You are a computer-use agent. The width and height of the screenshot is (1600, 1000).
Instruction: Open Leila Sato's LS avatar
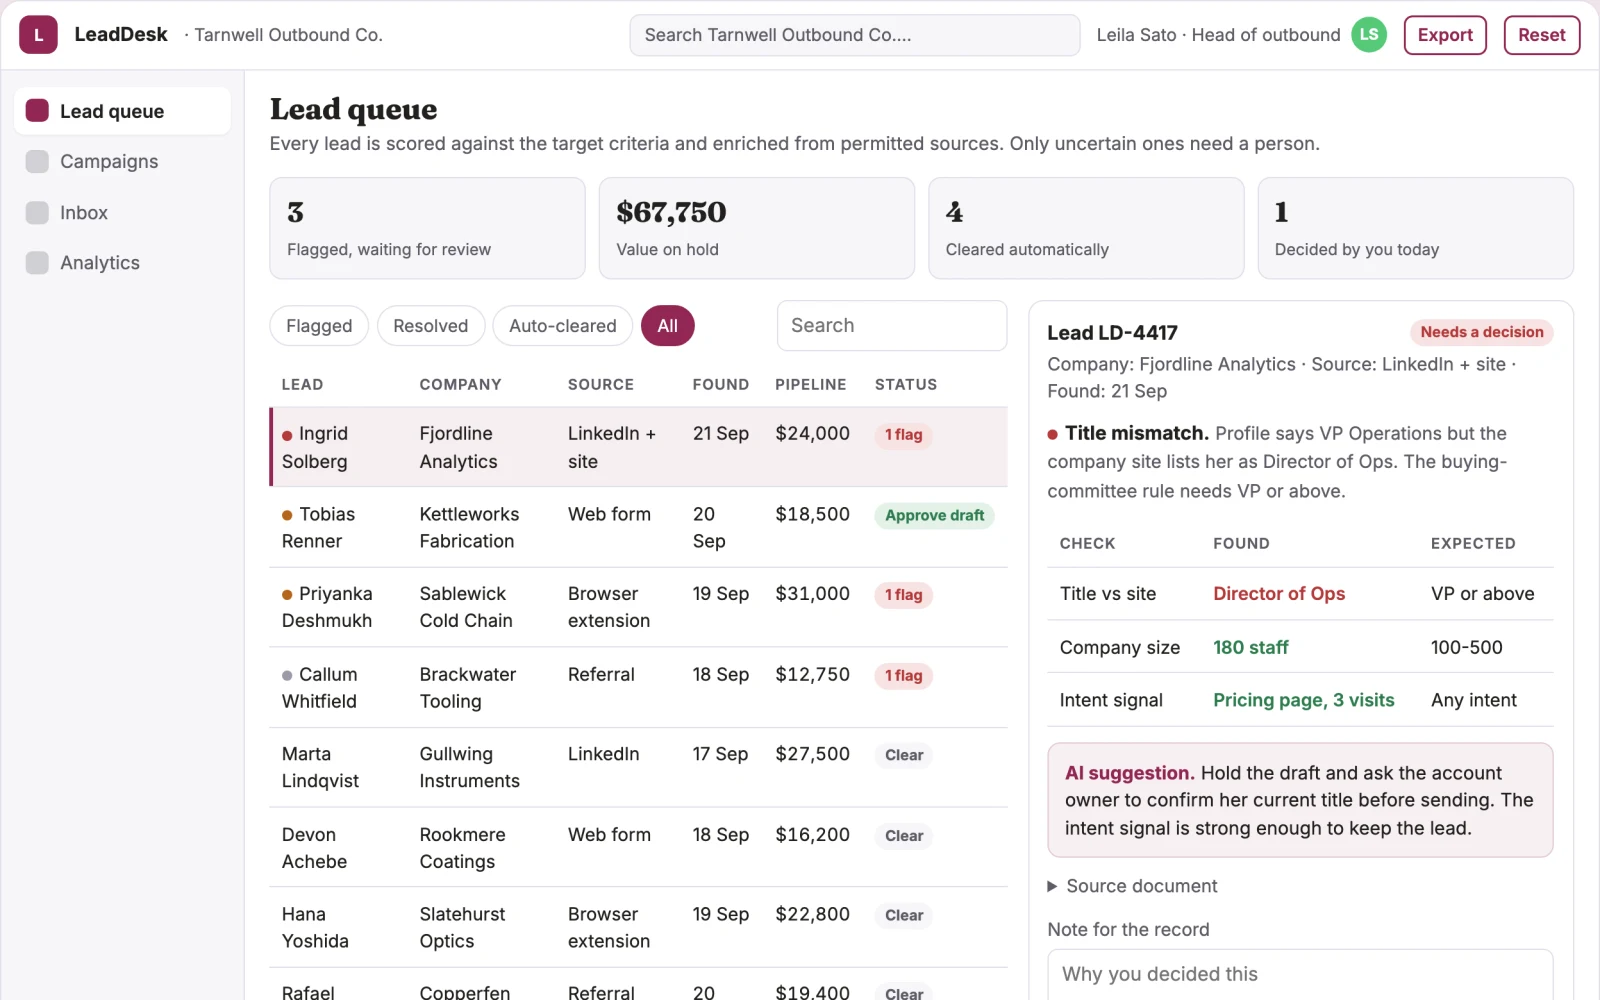pyautogui.click(x=1369, y=35)
